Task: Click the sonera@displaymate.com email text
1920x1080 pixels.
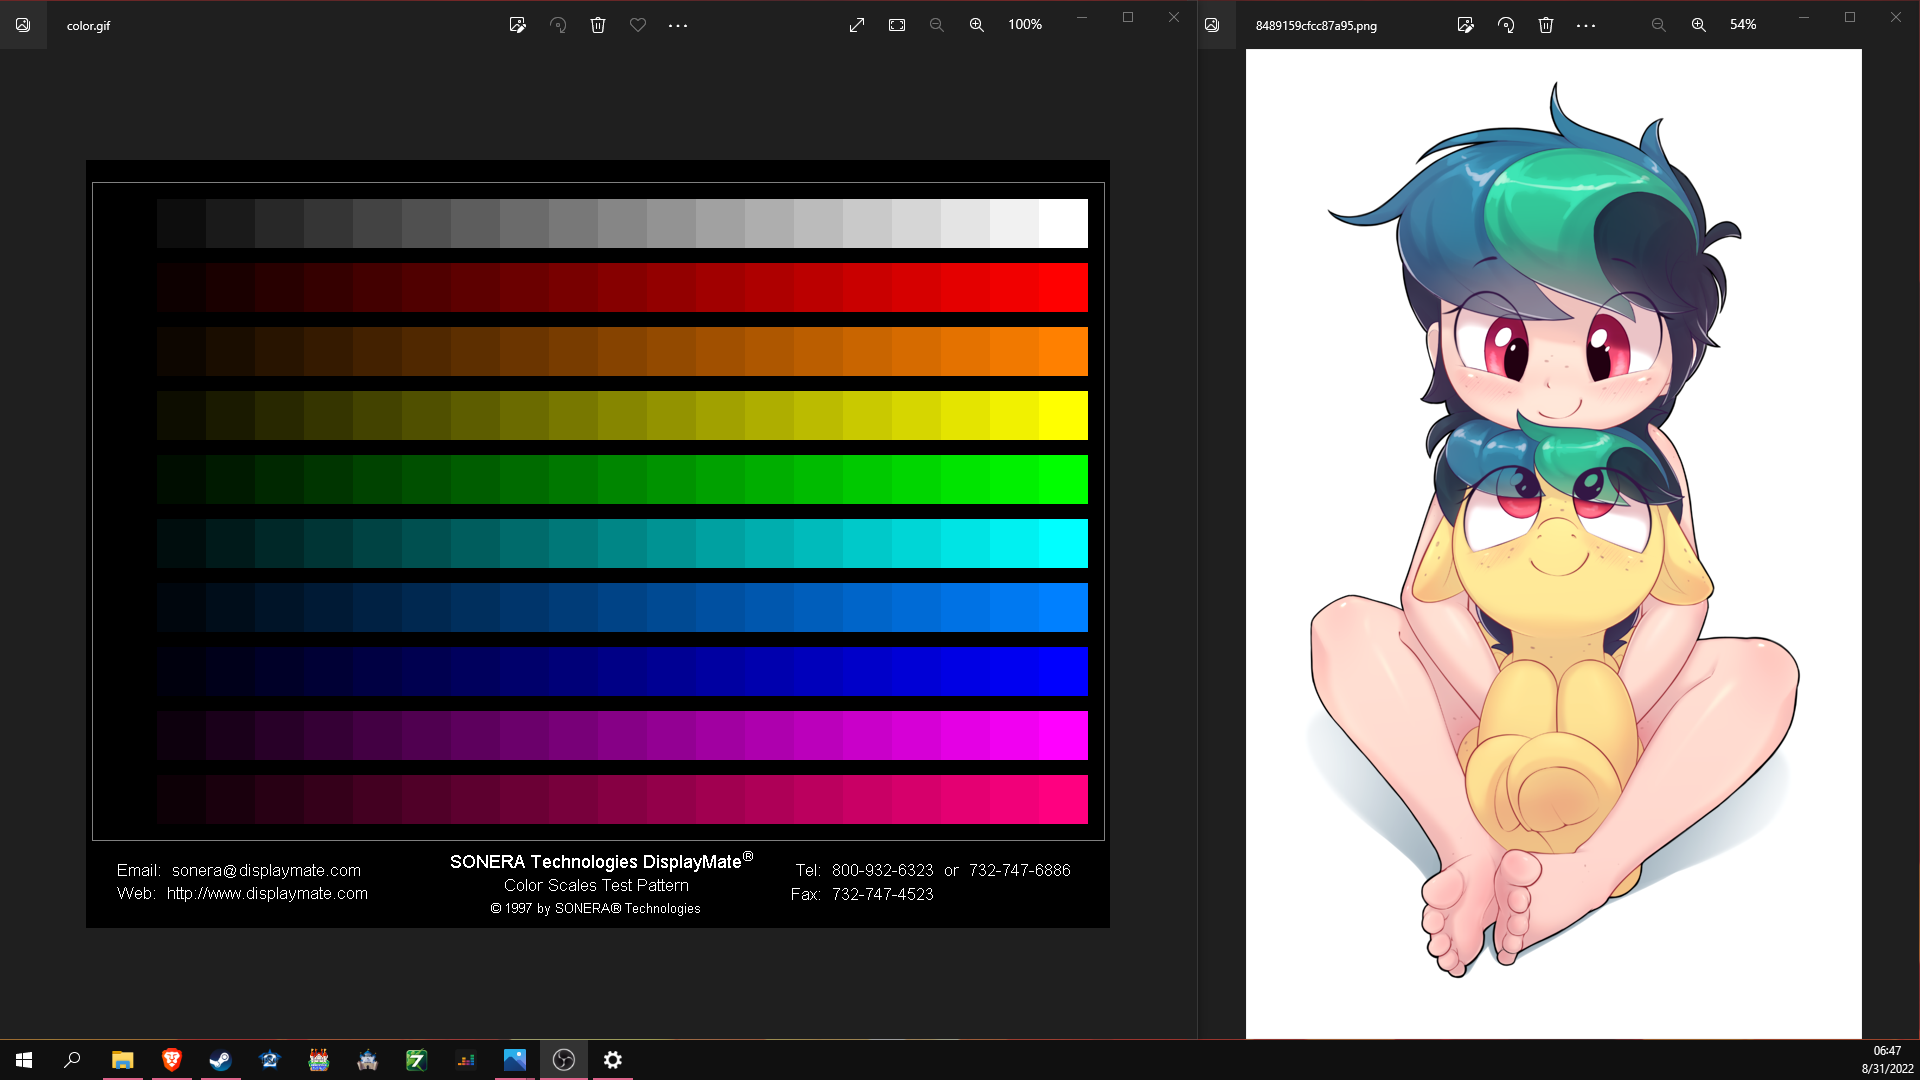Action: tap(266, 871)
